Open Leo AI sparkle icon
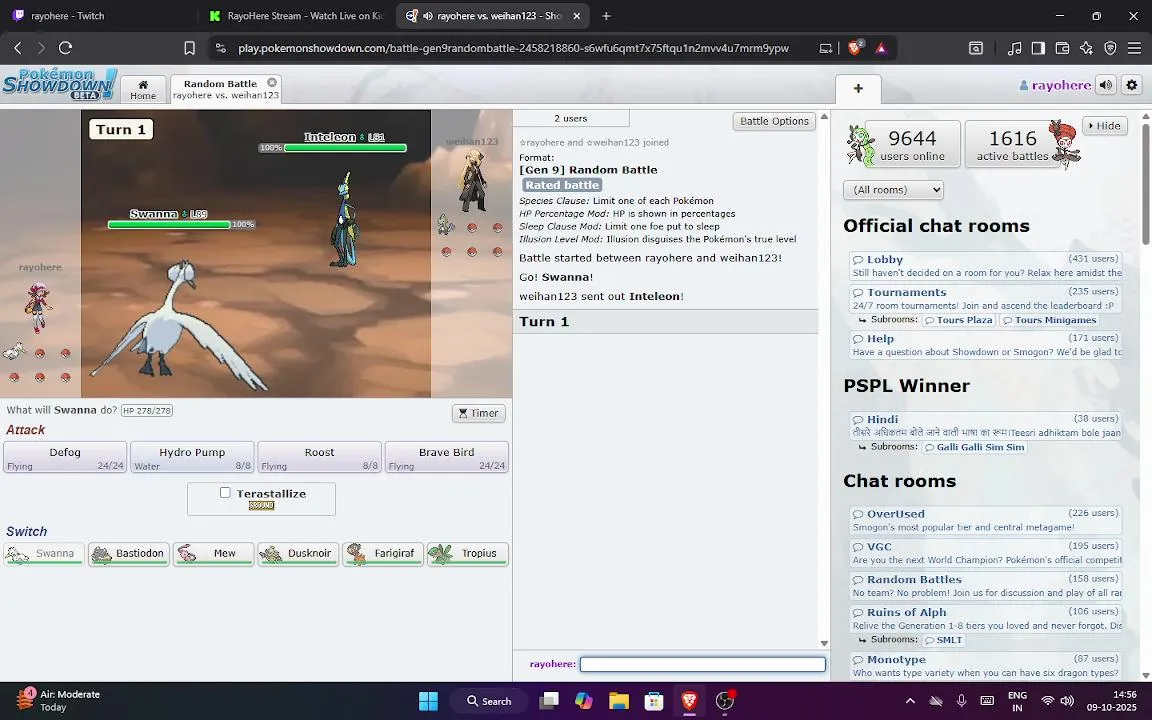Image resolution: width=1152 pixels, height=720 pixels. pyautogui.click(x=1087, y=48)
